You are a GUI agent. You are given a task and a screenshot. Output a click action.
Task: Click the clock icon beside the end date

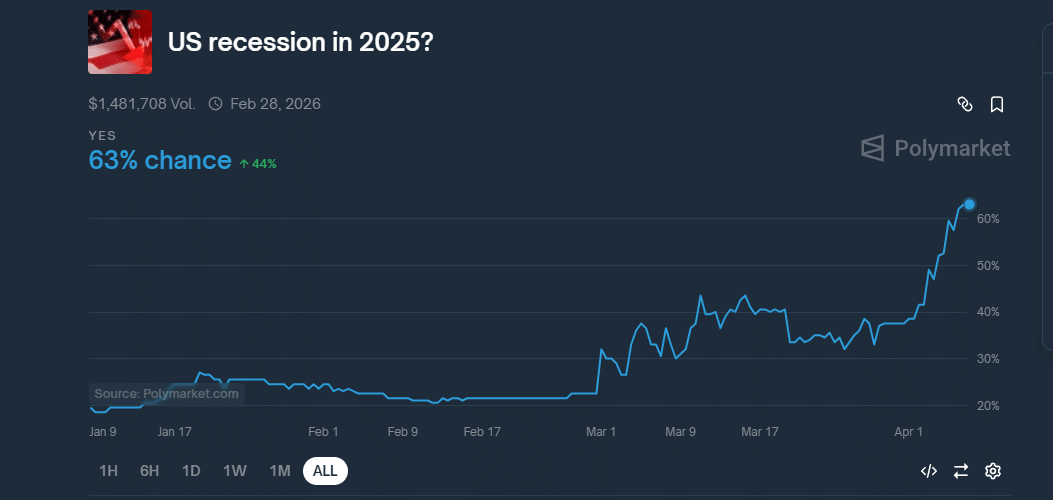pos(215,104)
